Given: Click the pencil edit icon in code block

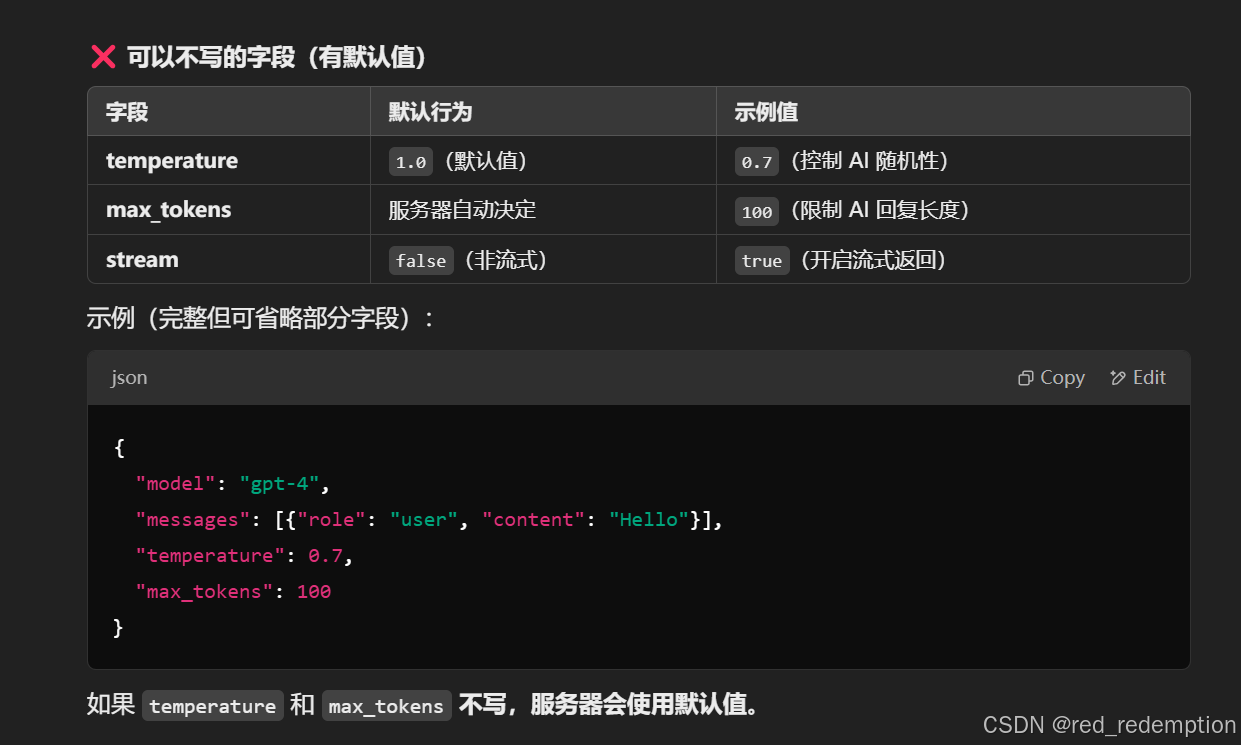Looking at the screenshot, I should click(1118, 378).
